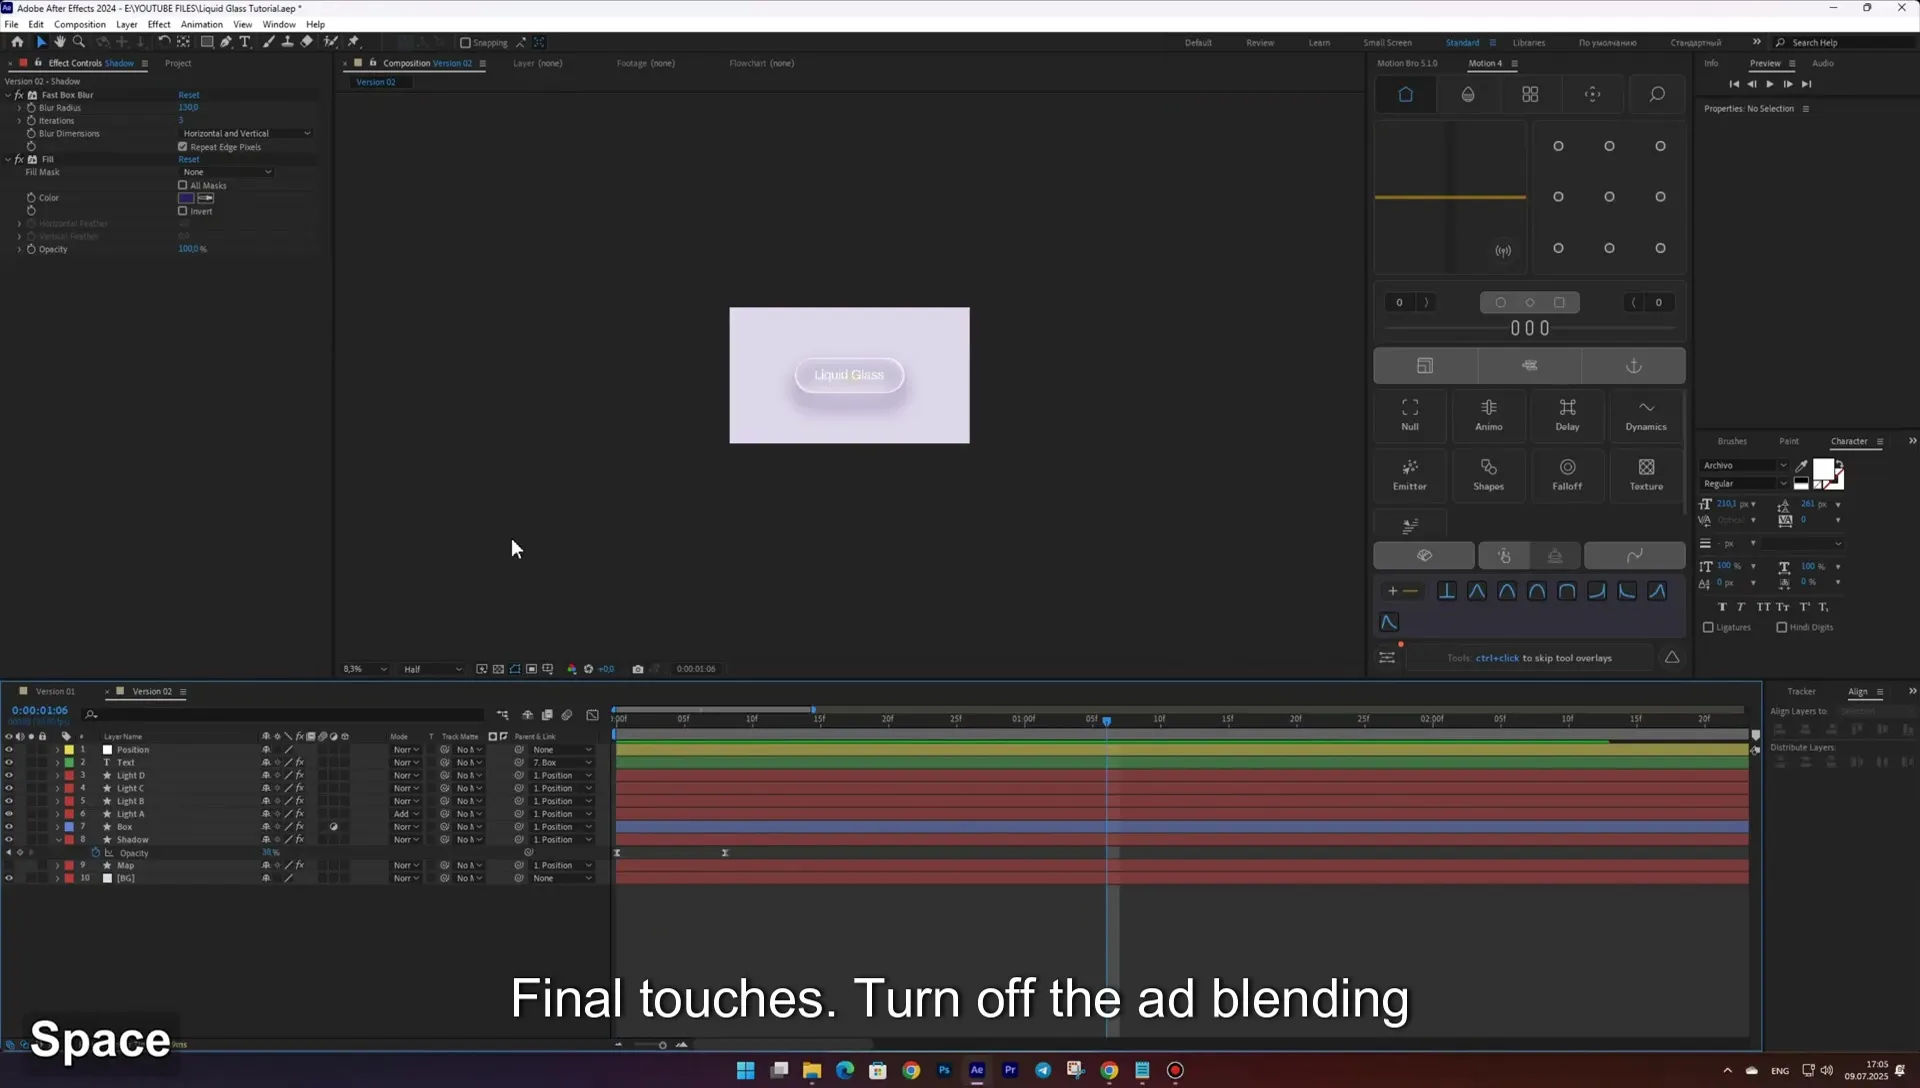This screenshot has width=1920, height=1088.
Task: Open the Motion 4 search section icon
Action: [1657, 94]
